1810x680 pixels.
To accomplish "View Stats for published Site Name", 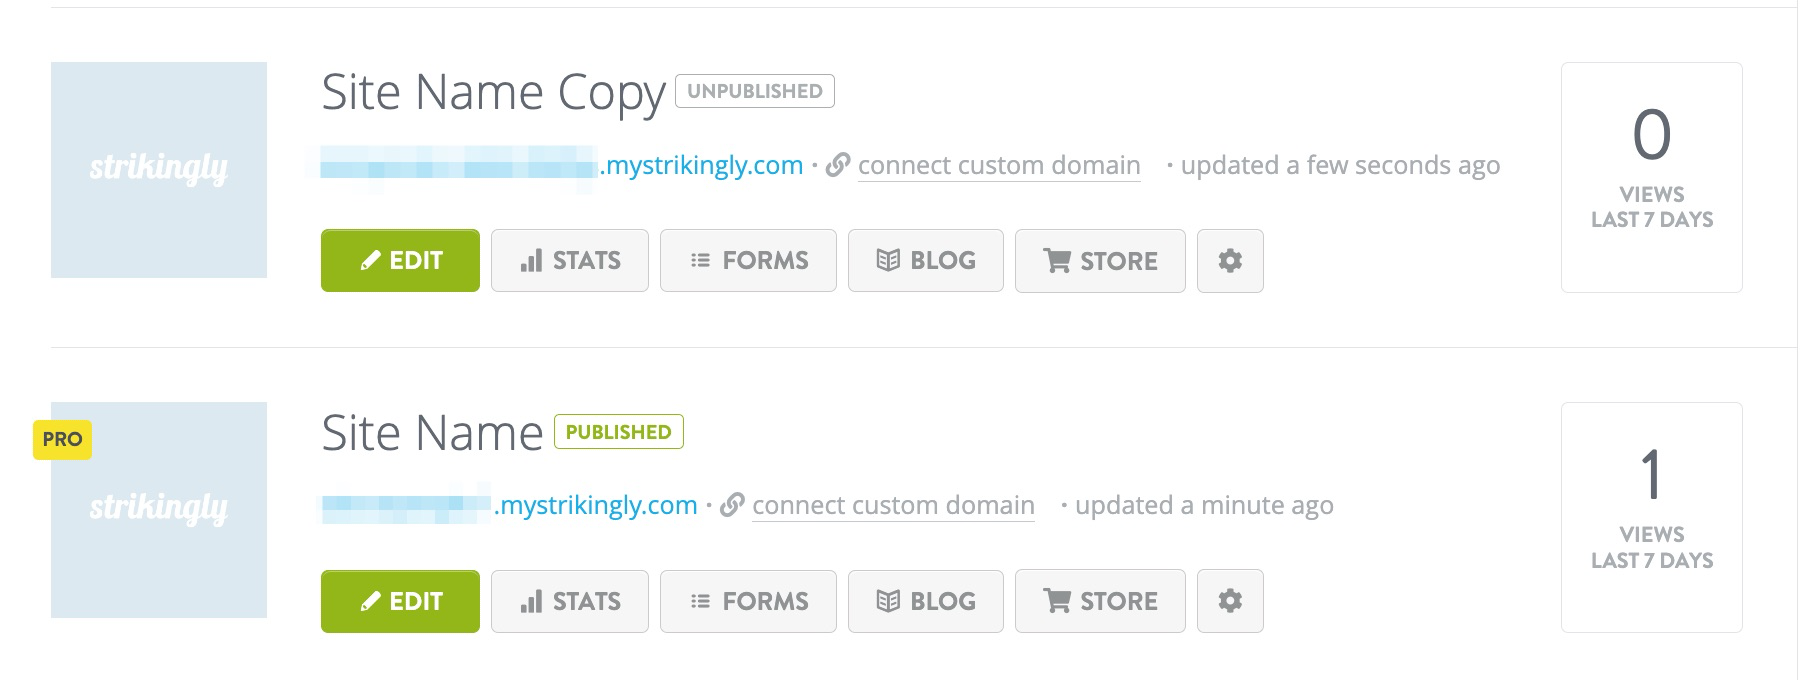I will pos(570,601).
